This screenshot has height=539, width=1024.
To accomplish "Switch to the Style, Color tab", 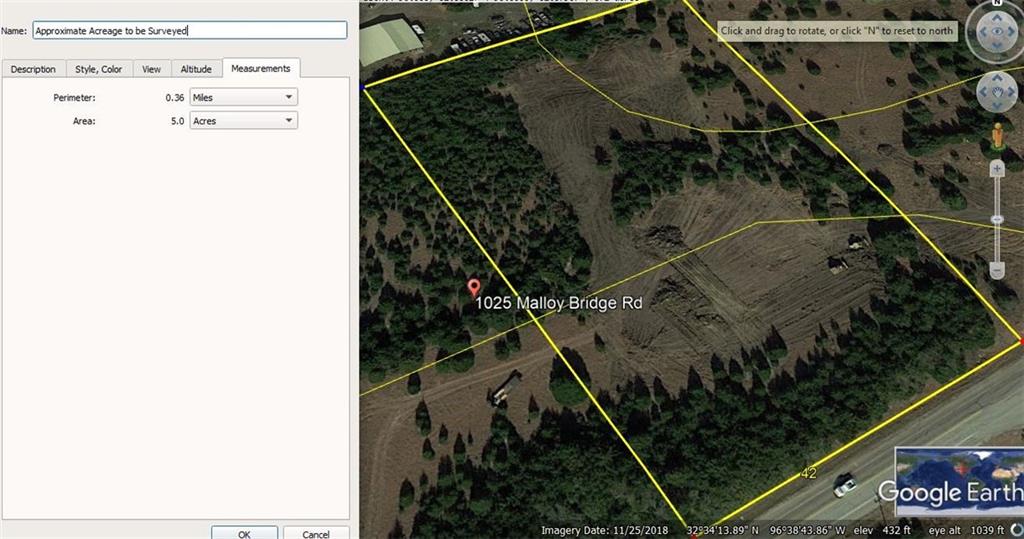I will click(99, 69).
